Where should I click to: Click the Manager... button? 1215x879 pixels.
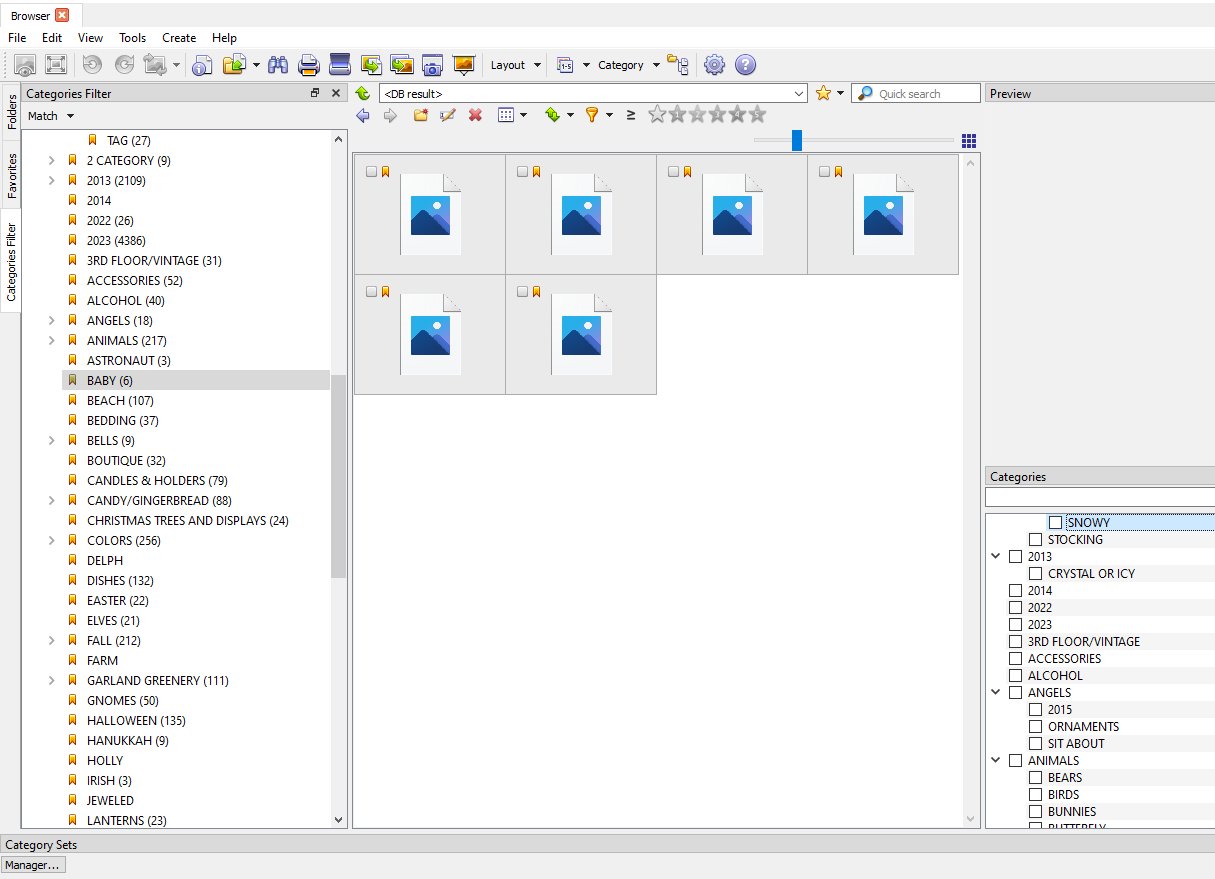(x=33, y=865)
